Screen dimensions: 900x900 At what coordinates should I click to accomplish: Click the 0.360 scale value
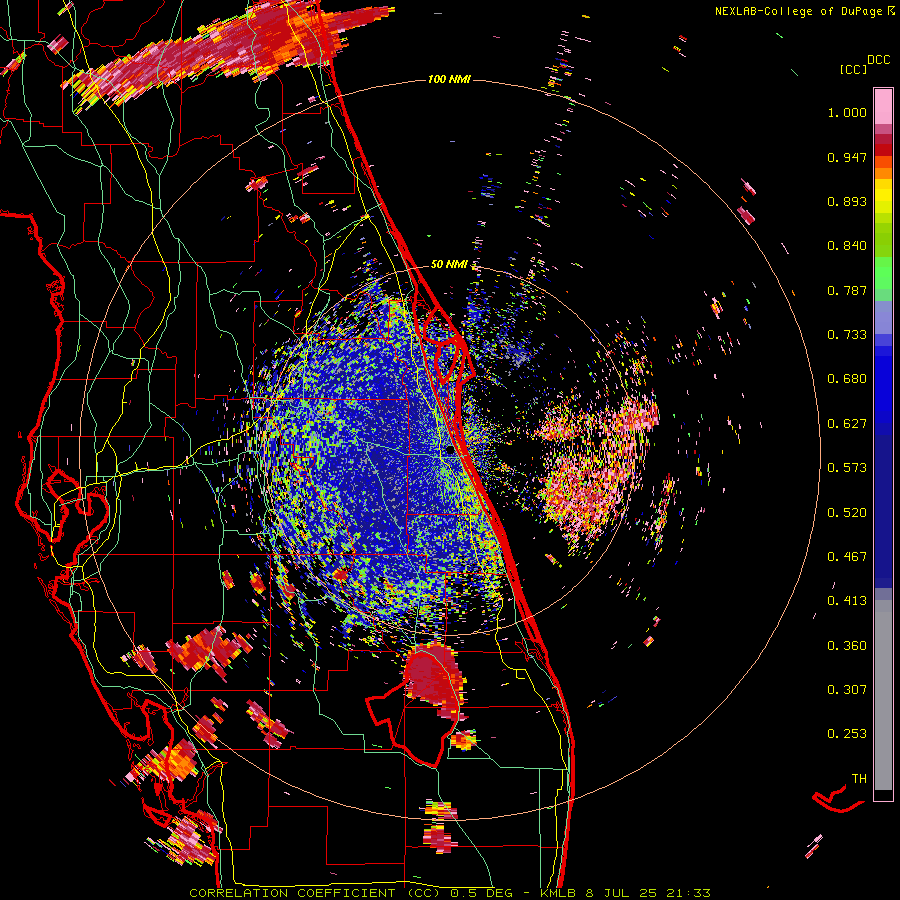click(847, 646)
